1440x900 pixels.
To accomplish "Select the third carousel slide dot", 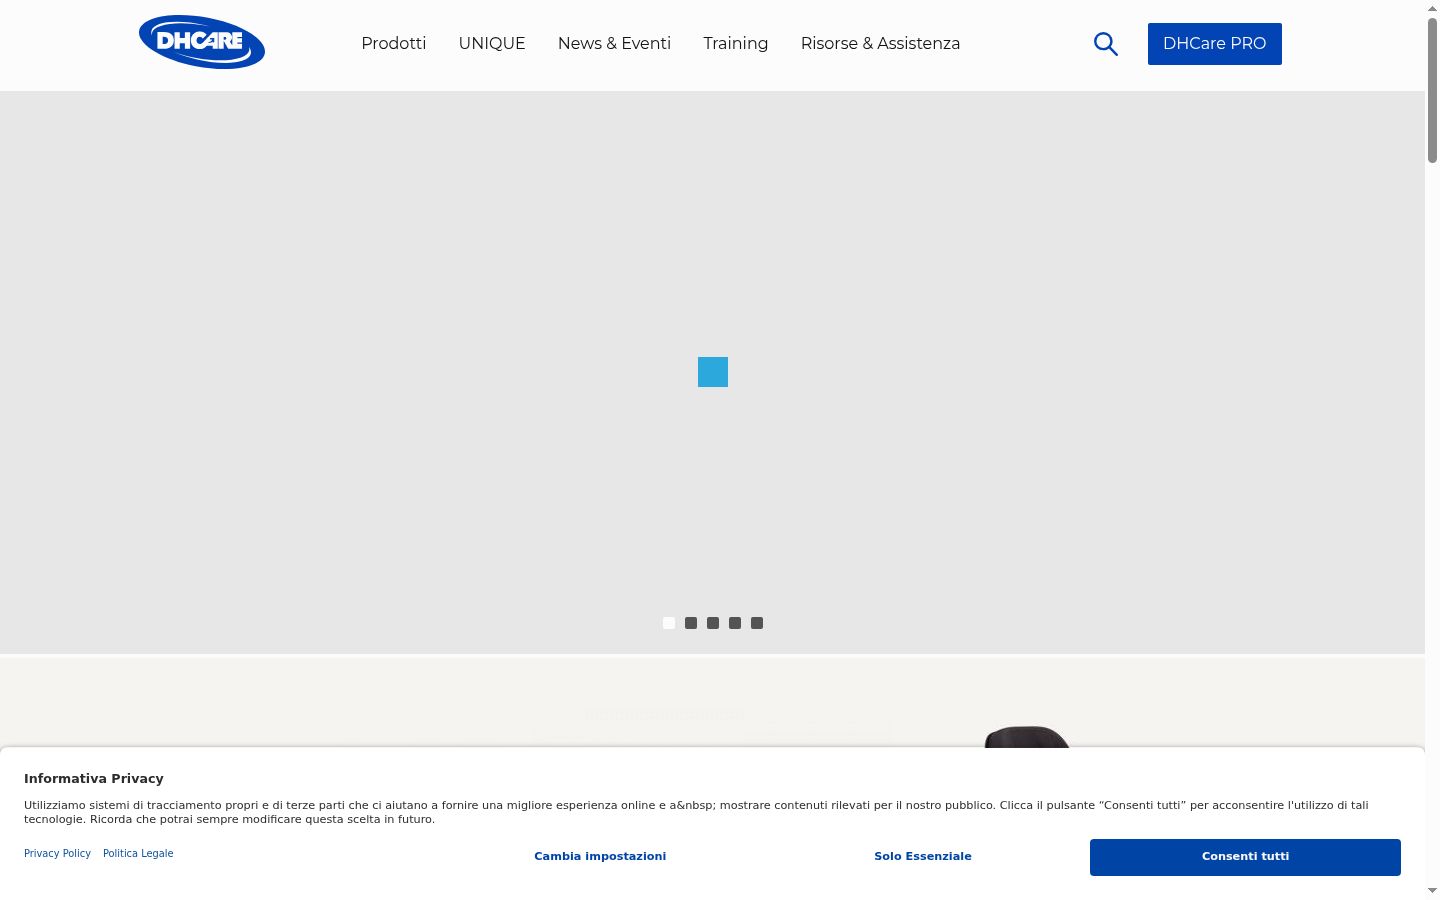I will pos(713,623).
